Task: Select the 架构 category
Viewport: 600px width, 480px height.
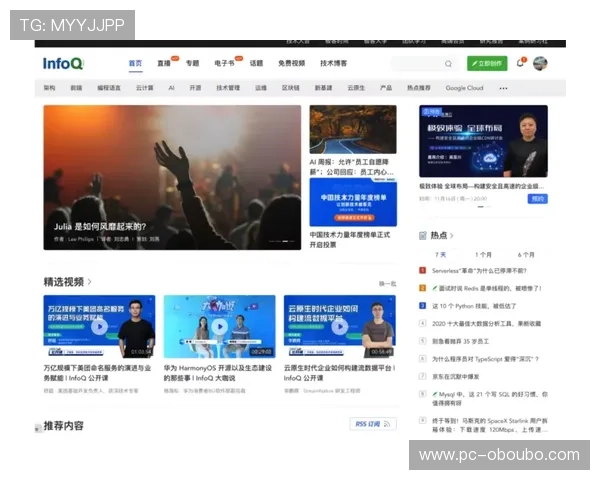Action: coord(49,88)
